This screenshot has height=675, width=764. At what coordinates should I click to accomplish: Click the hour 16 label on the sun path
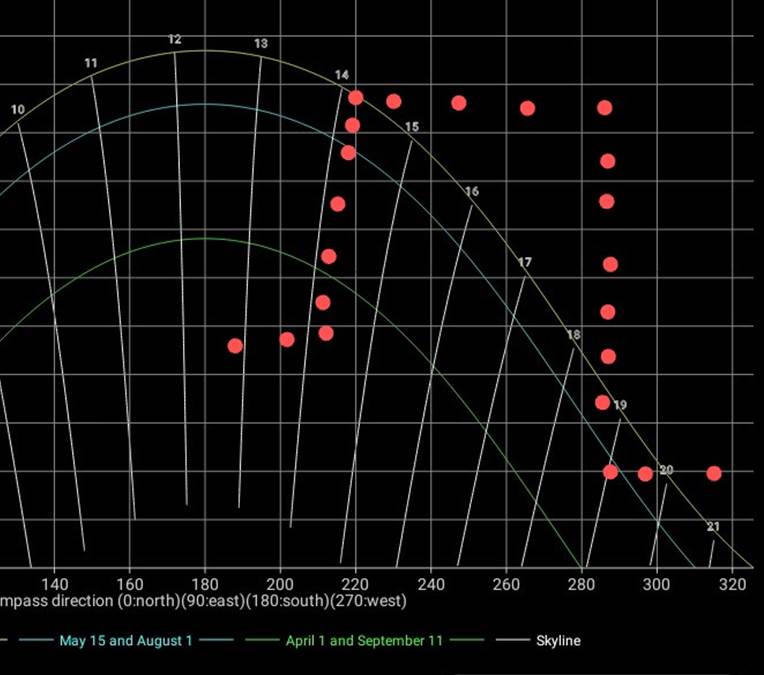(472, 191)
